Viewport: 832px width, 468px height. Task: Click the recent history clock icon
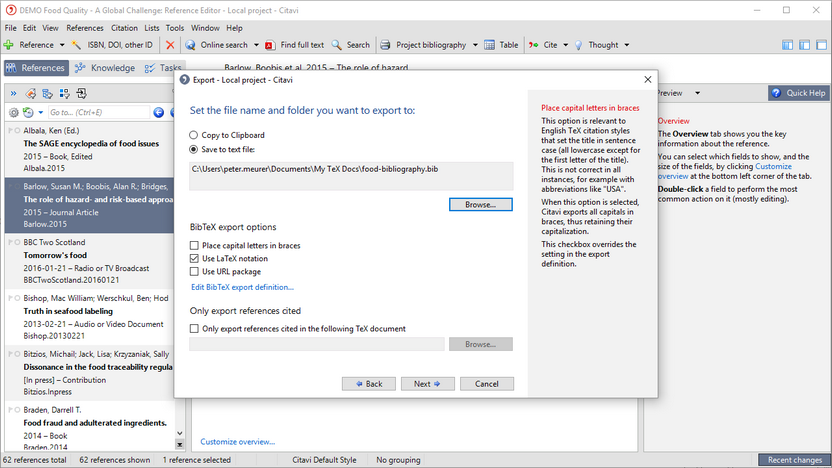pyautogui.click(x=28, y=112)
